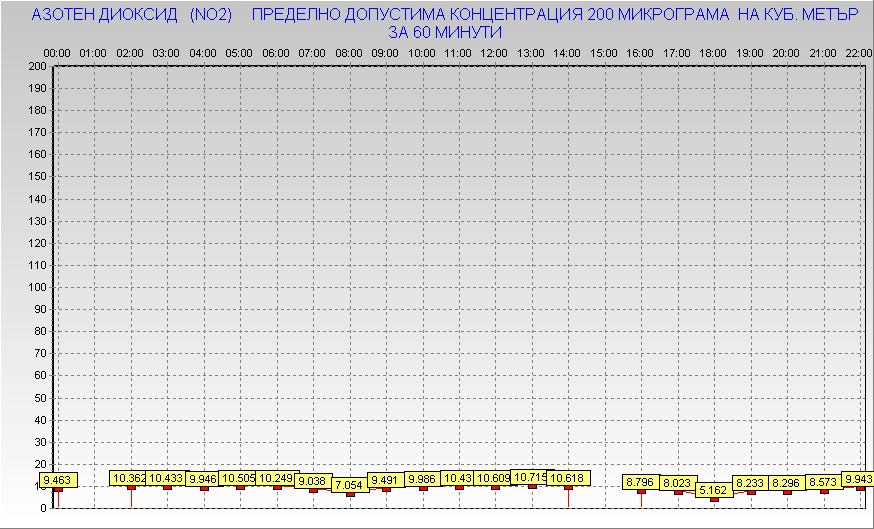Click the 08:00 time axis label
This screenshot has height=529, width=874.
348,52
